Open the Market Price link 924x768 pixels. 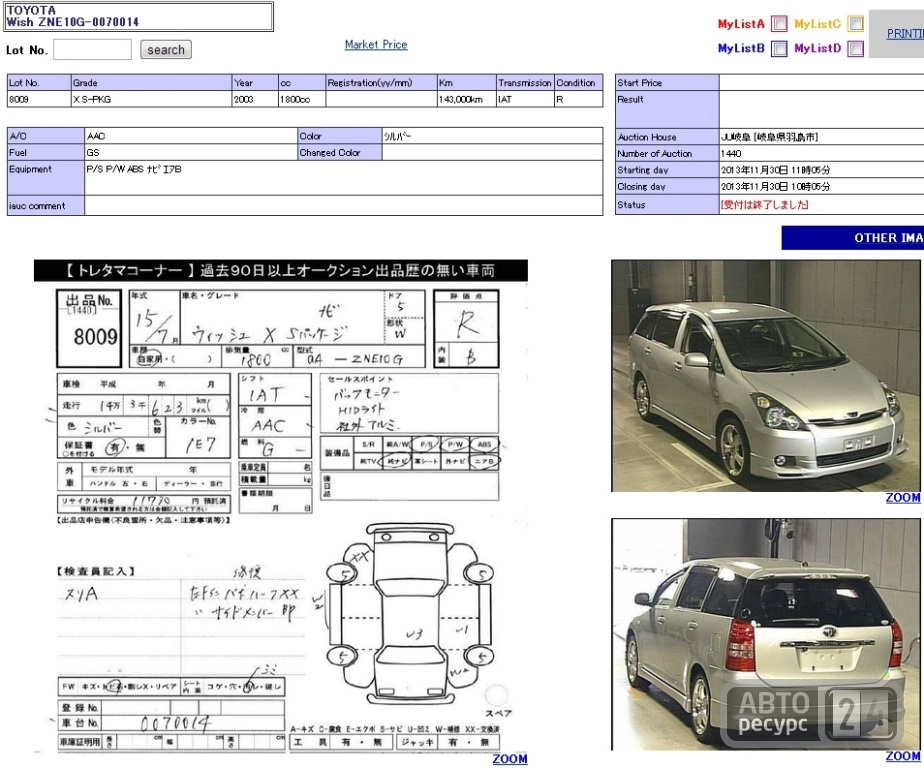tap(376, 44)
